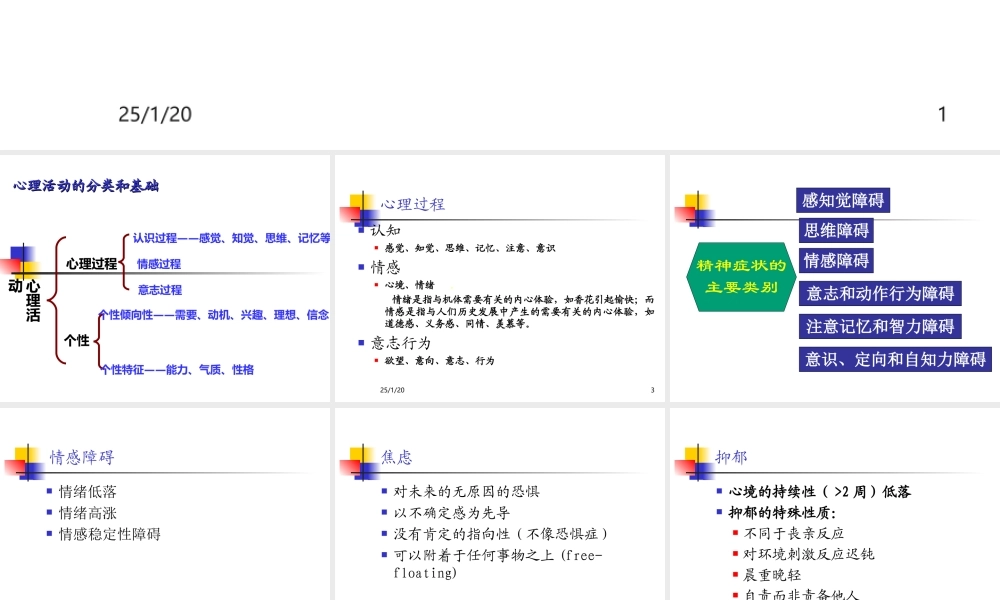Click the 可以附着于任何事物之上 bullet
The width and height of the screenshot is (1000, 600).
point(497,564)
